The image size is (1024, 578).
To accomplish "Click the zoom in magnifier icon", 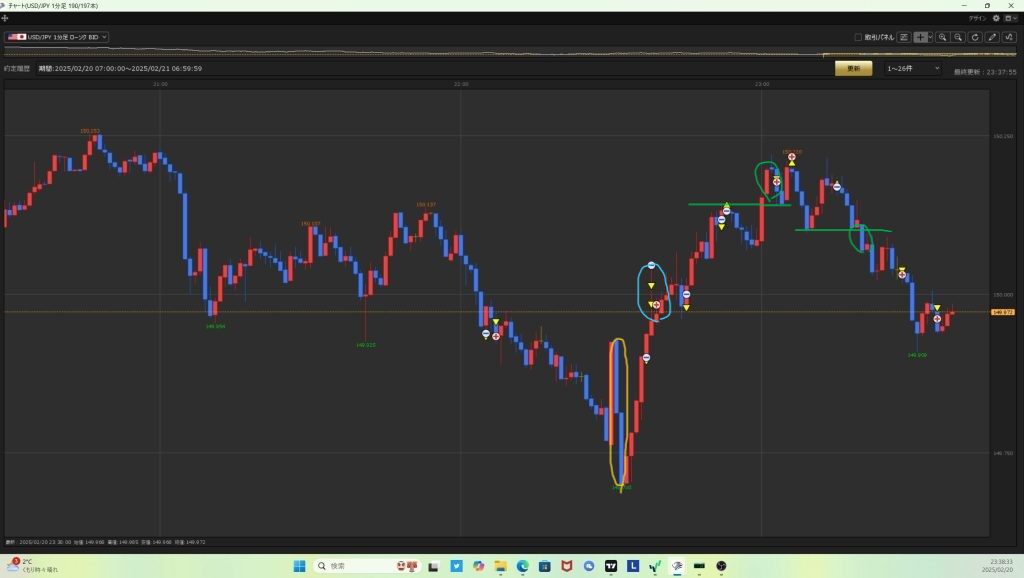I will coord(942,37).
